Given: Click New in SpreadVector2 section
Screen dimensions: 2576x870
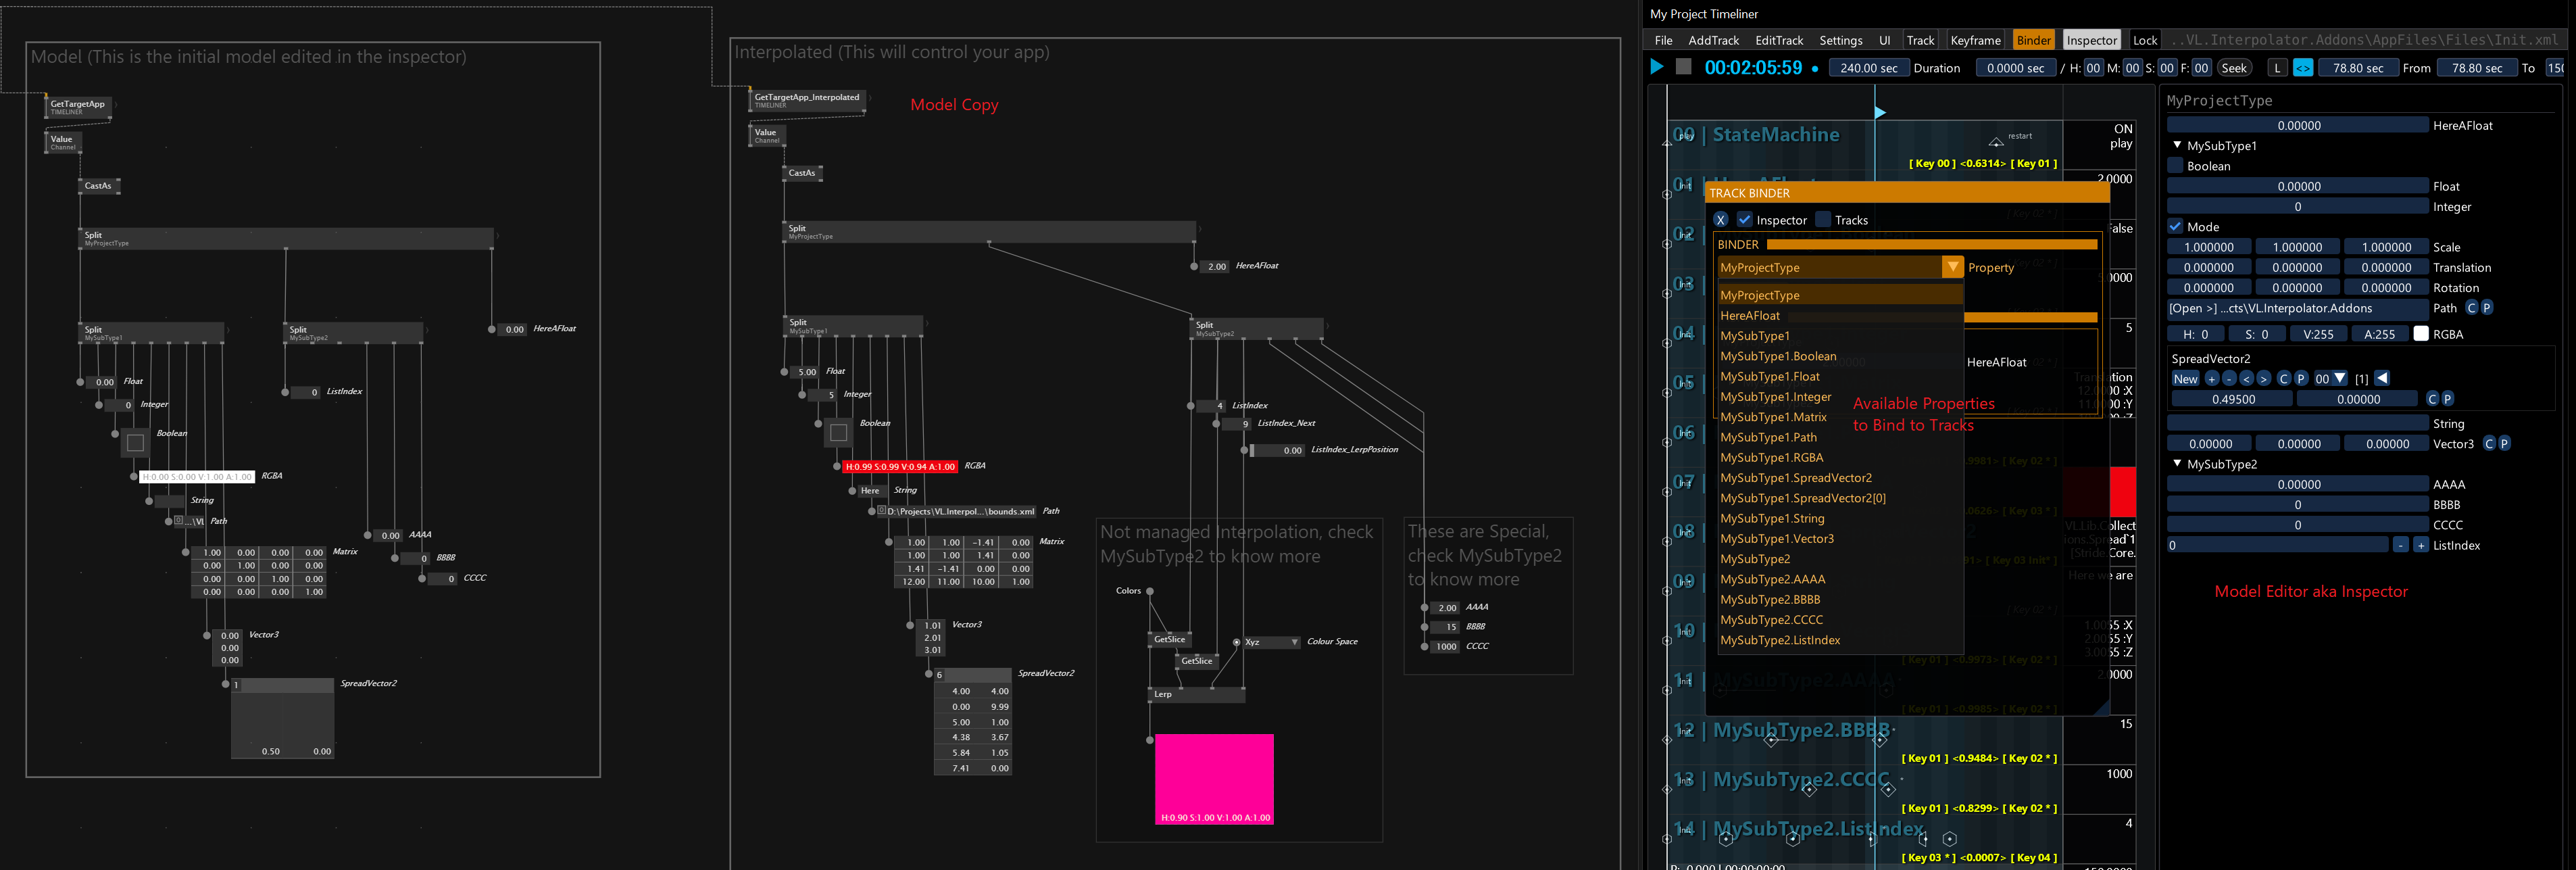Looking at the screenshot, I should click(x=2185, y=379).
